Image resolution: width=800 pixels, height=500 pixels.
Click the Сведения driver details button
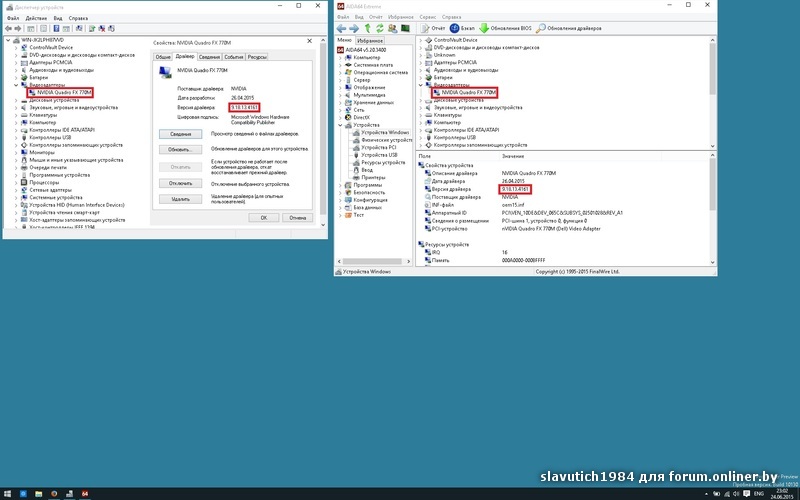click(x=180, y=134)
